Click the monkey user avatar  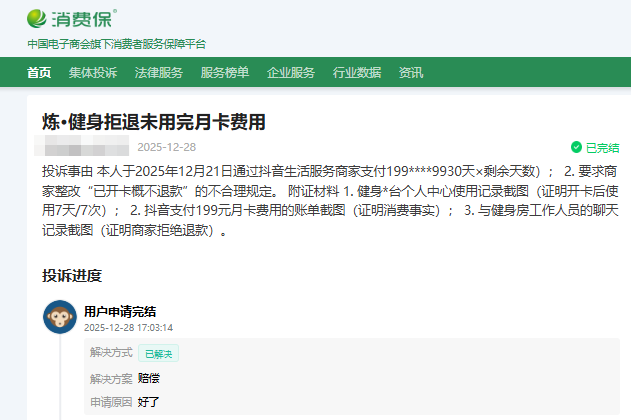60,317
